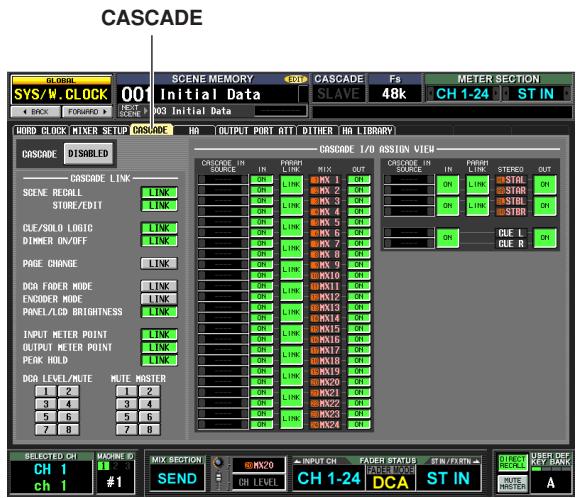Screen dimensions: 576x498
Task: Select CH 1-24 in fader status
Action: click(329, 479)
